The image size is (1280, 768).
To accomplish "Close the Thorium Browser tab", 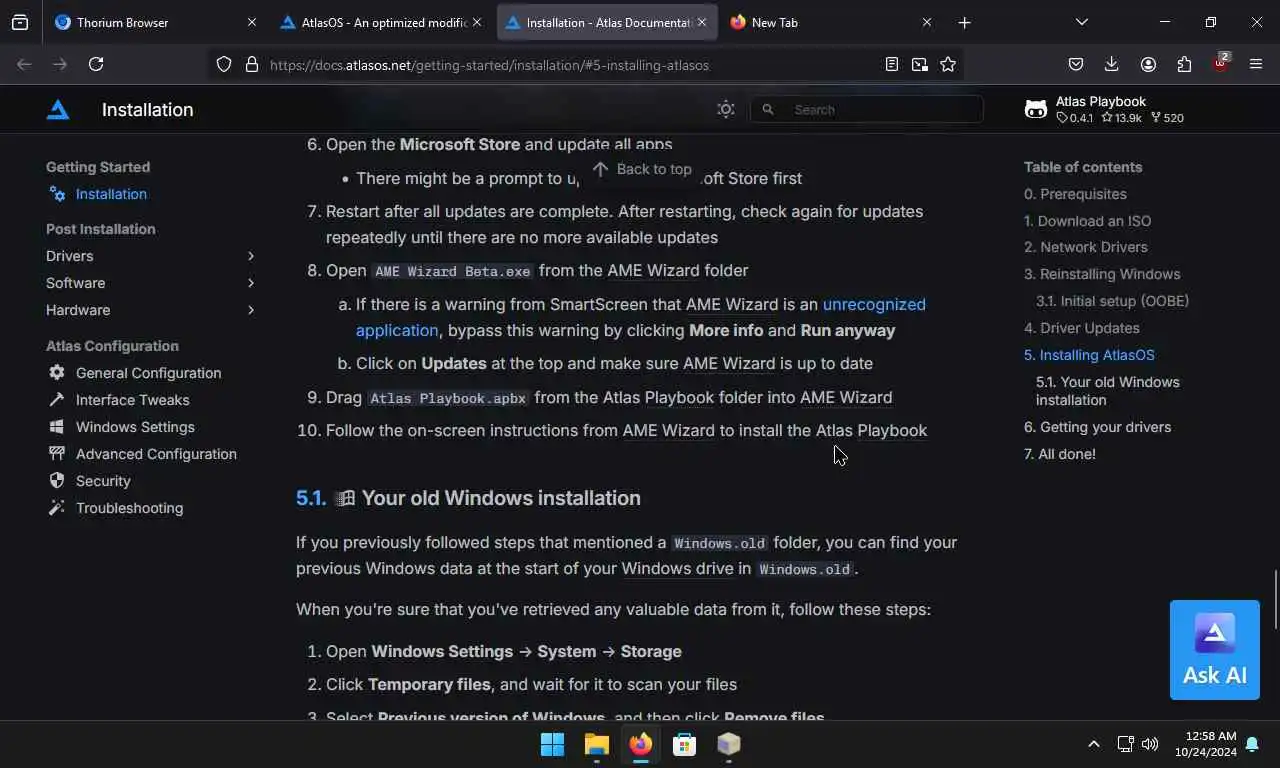I will coord(252,22).
